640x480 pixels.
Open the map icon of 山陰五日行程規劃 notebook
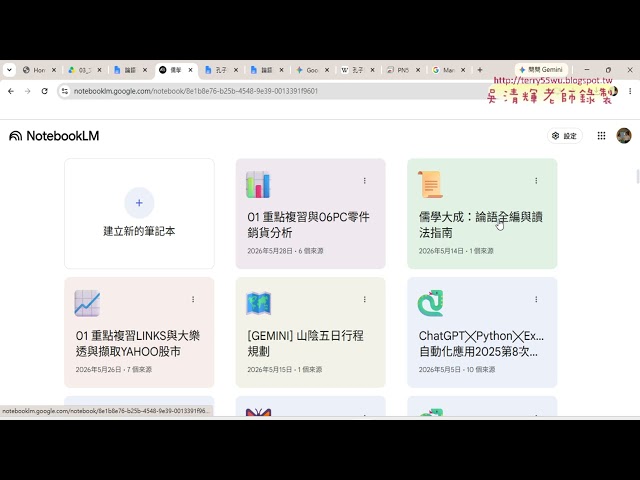coord(258,303)
